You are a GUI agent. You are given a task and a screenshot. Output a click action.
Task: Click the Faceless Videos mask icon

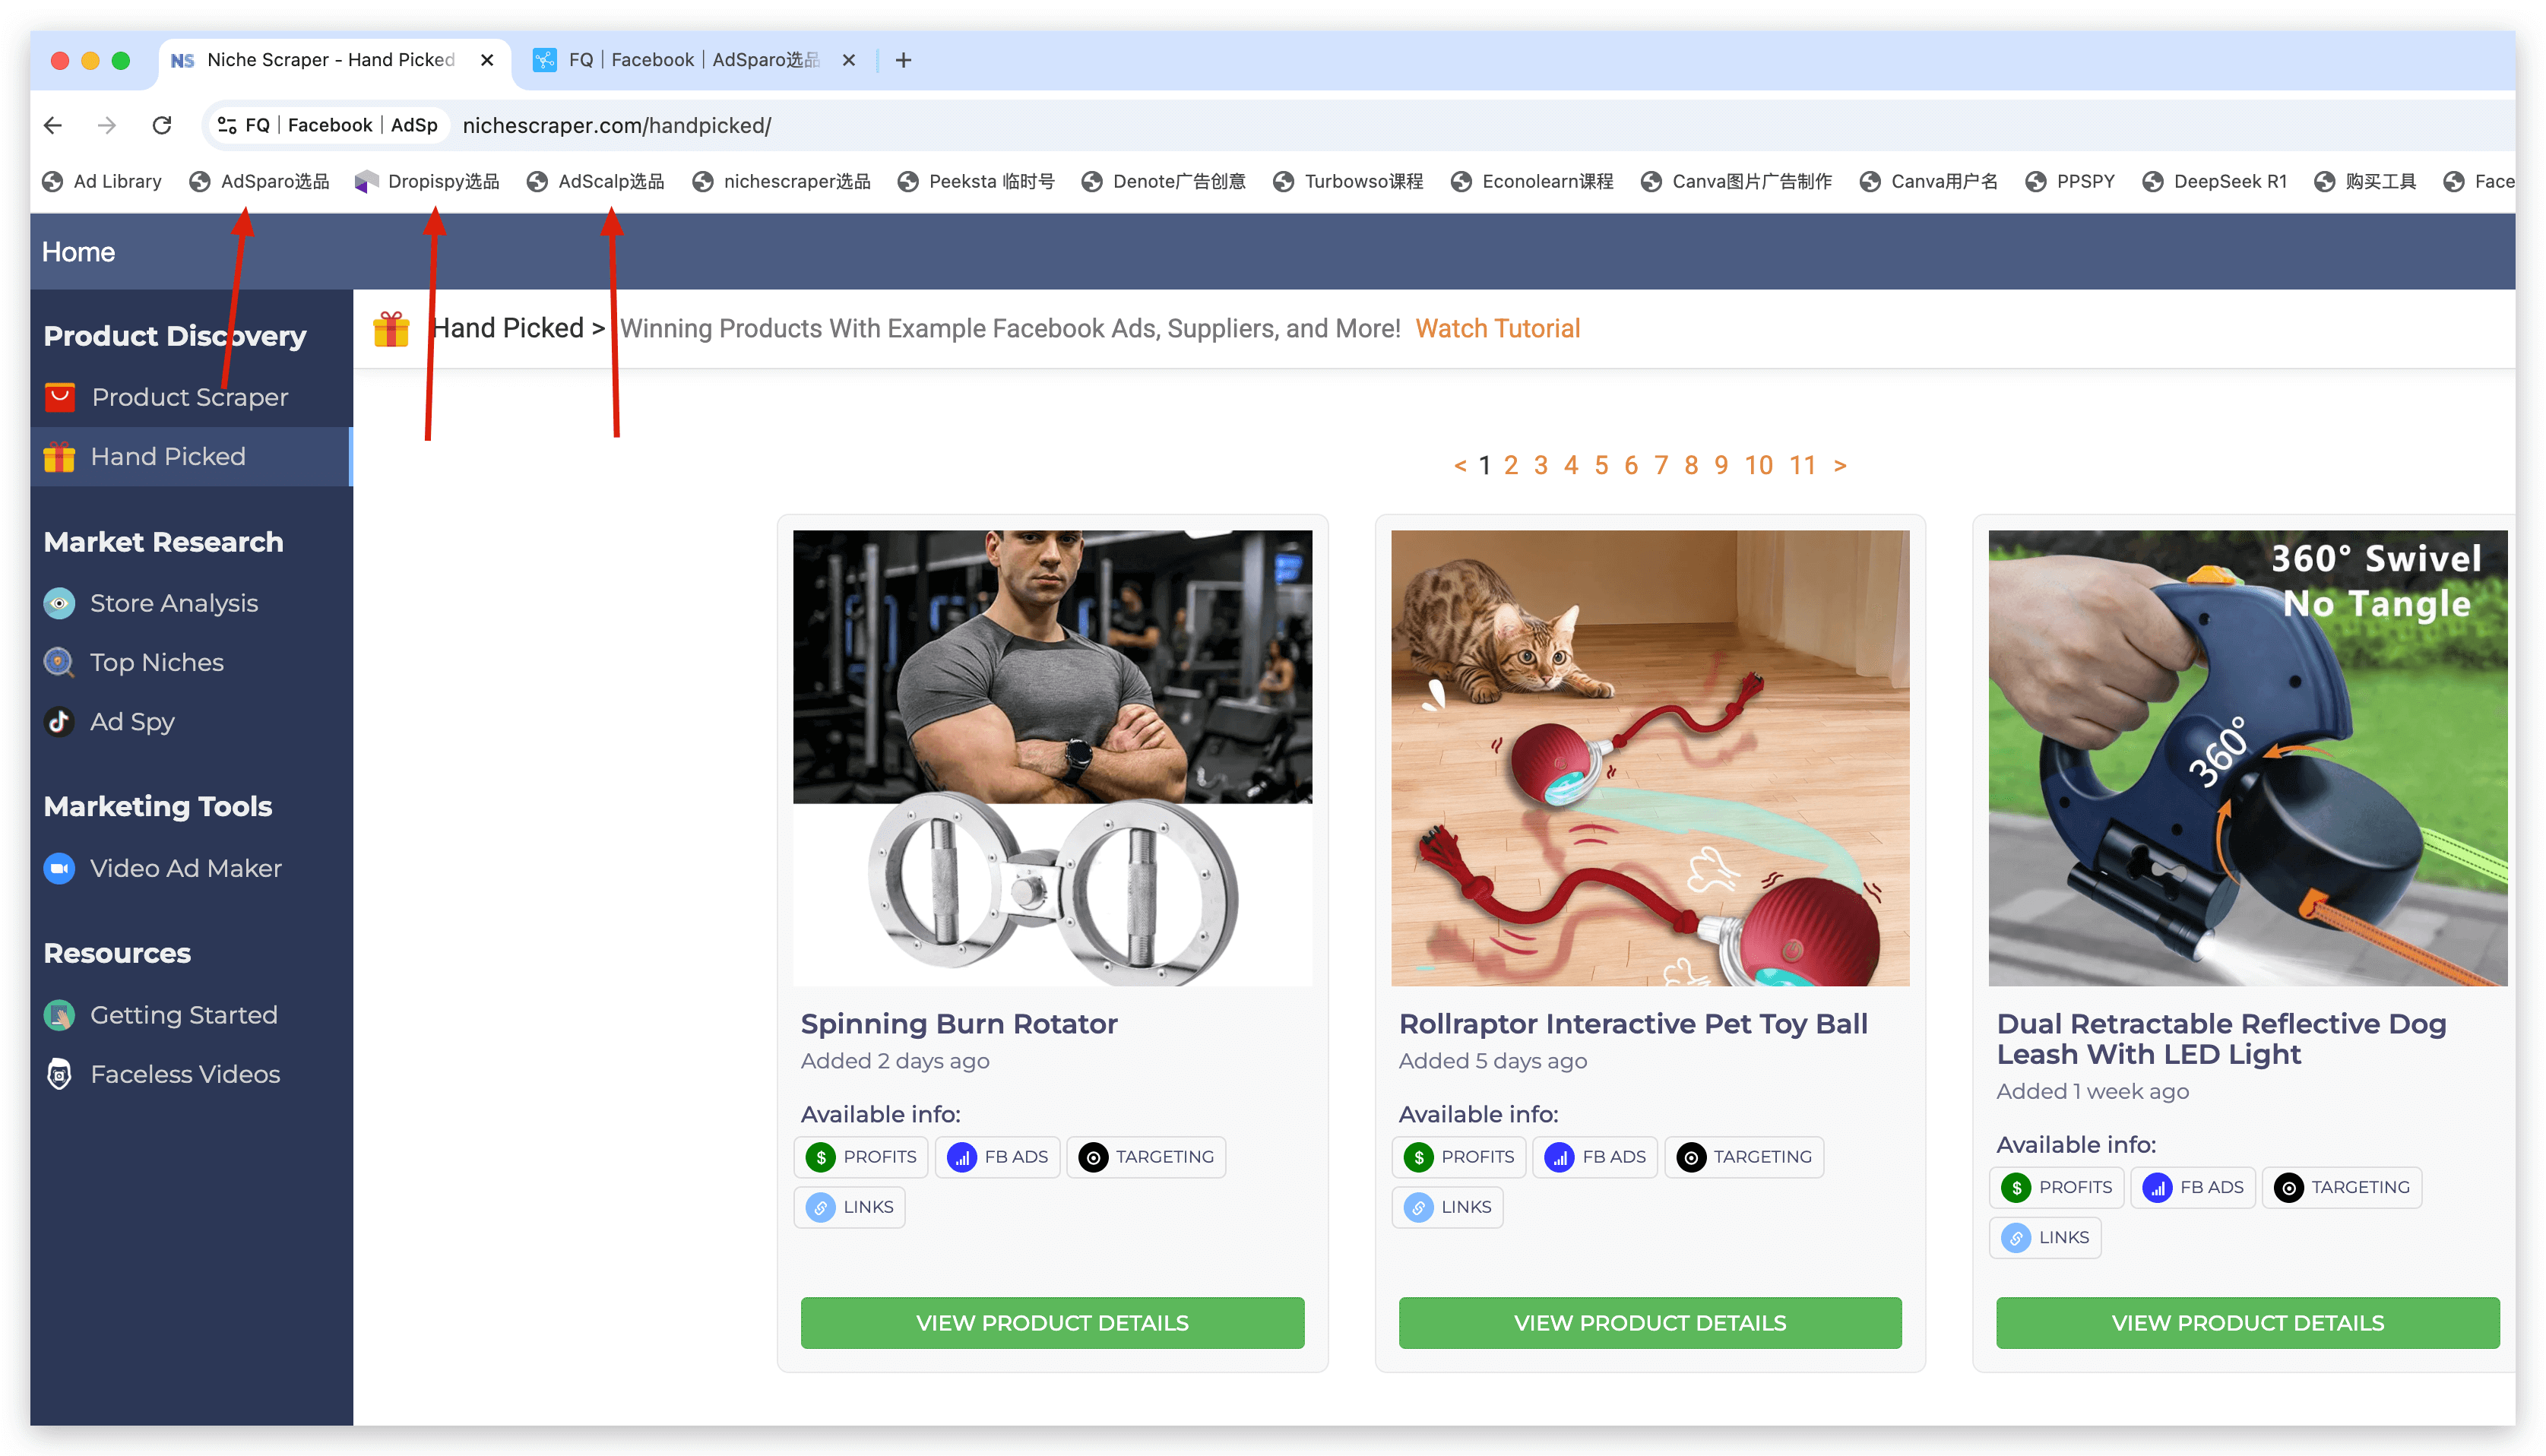(60, 1074)
